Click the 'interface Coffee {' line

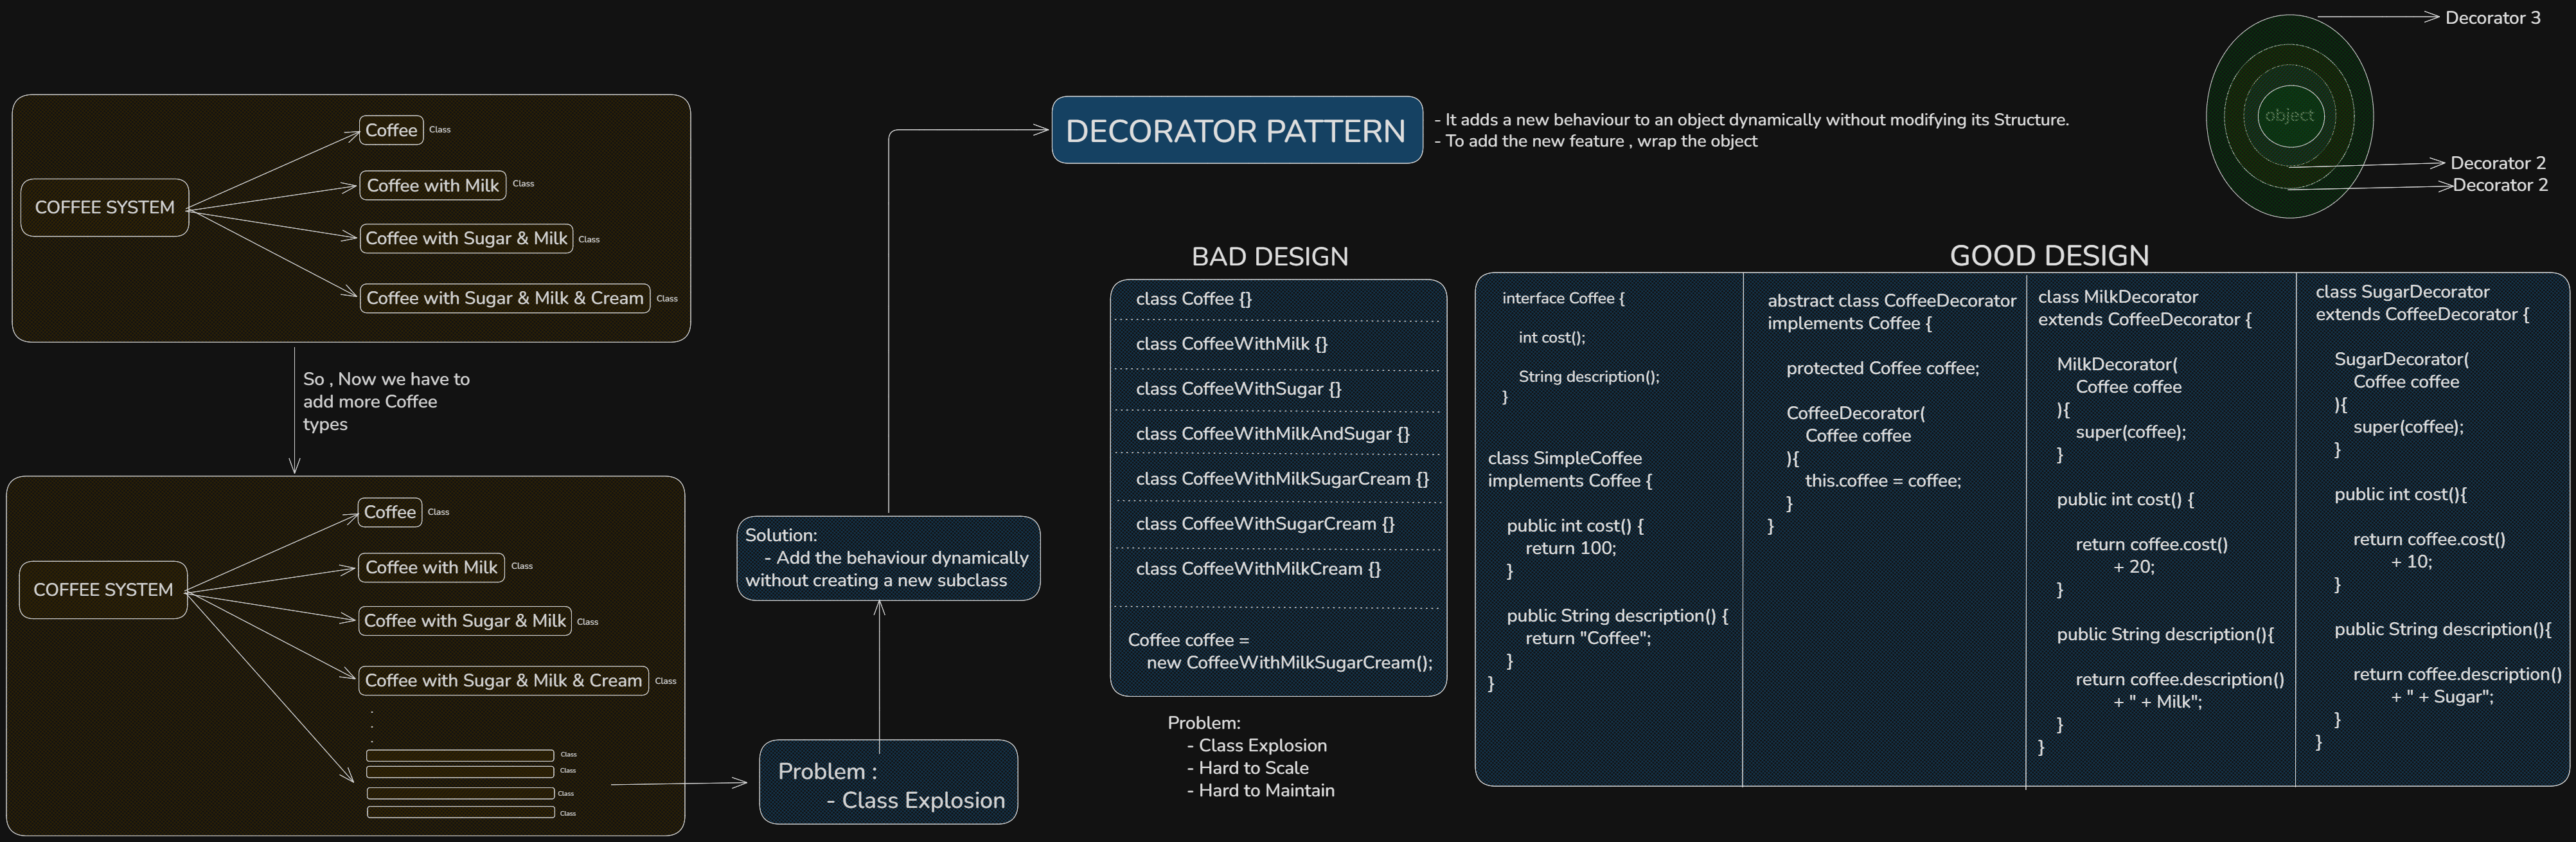(1563, 298)
